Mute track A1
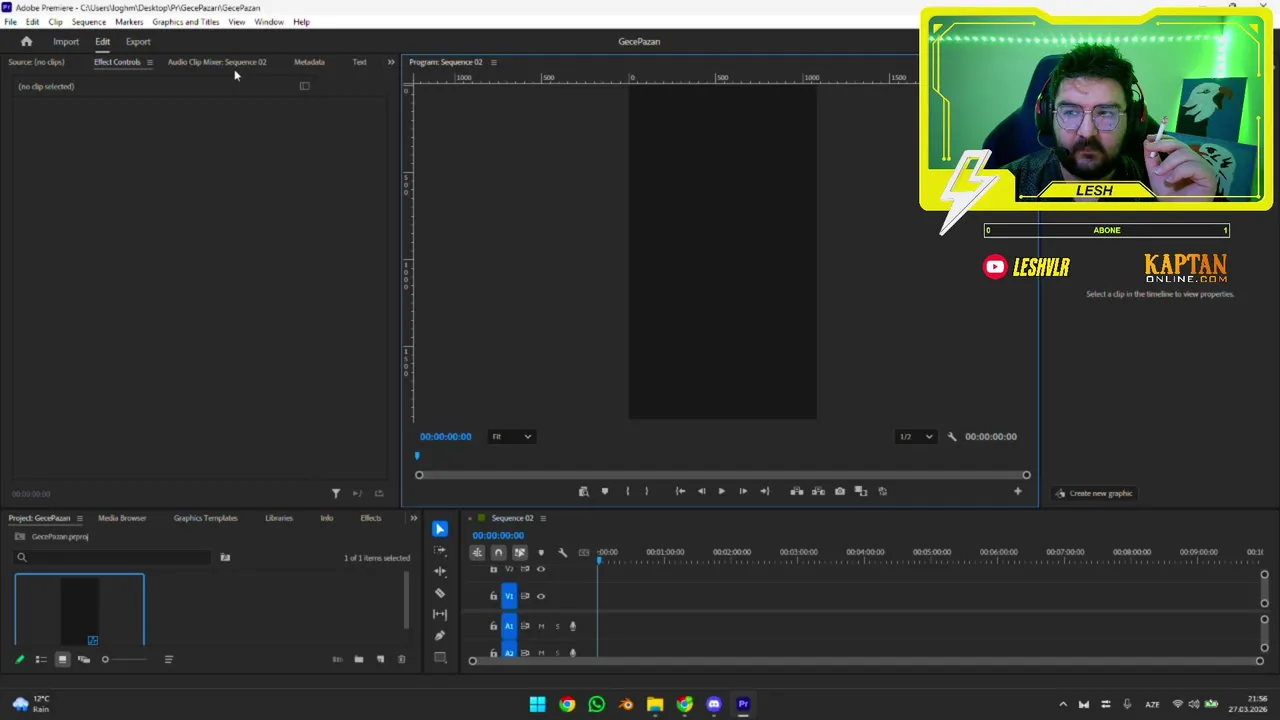The image size is (1280, 720). click(x=541, y=626)
